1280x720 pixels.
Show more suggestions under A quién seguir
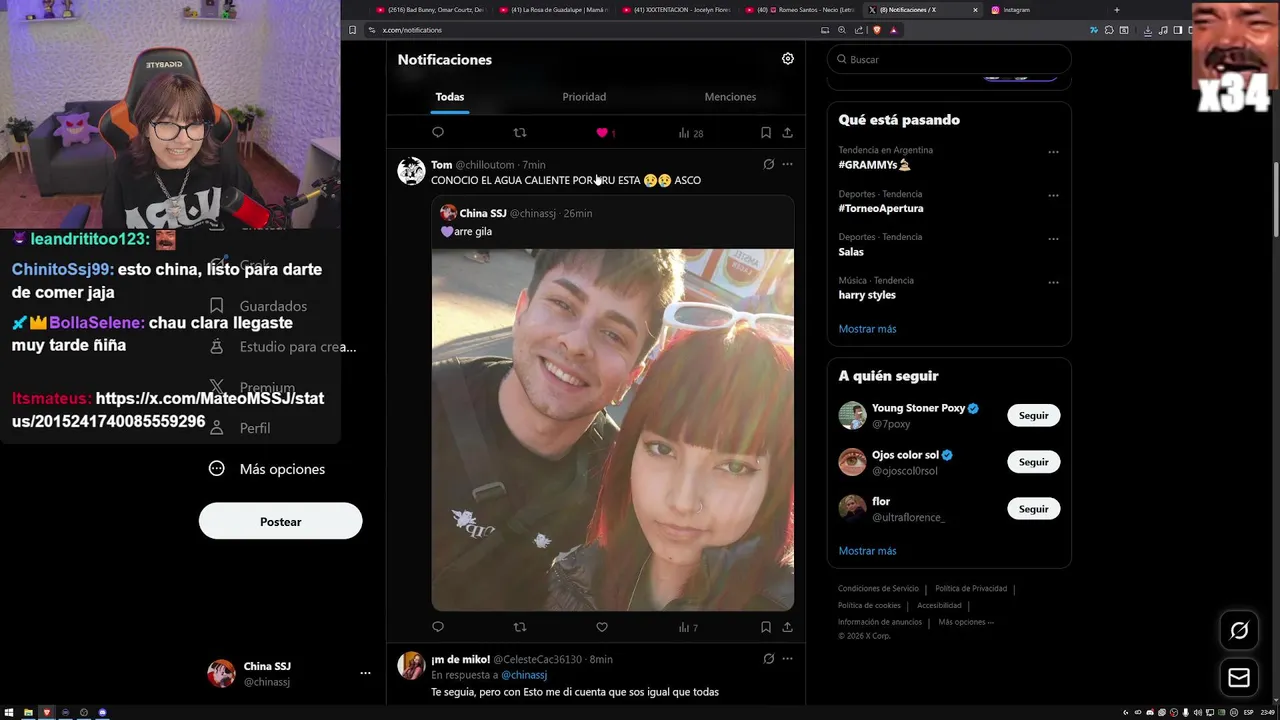(x=867, y=551)
